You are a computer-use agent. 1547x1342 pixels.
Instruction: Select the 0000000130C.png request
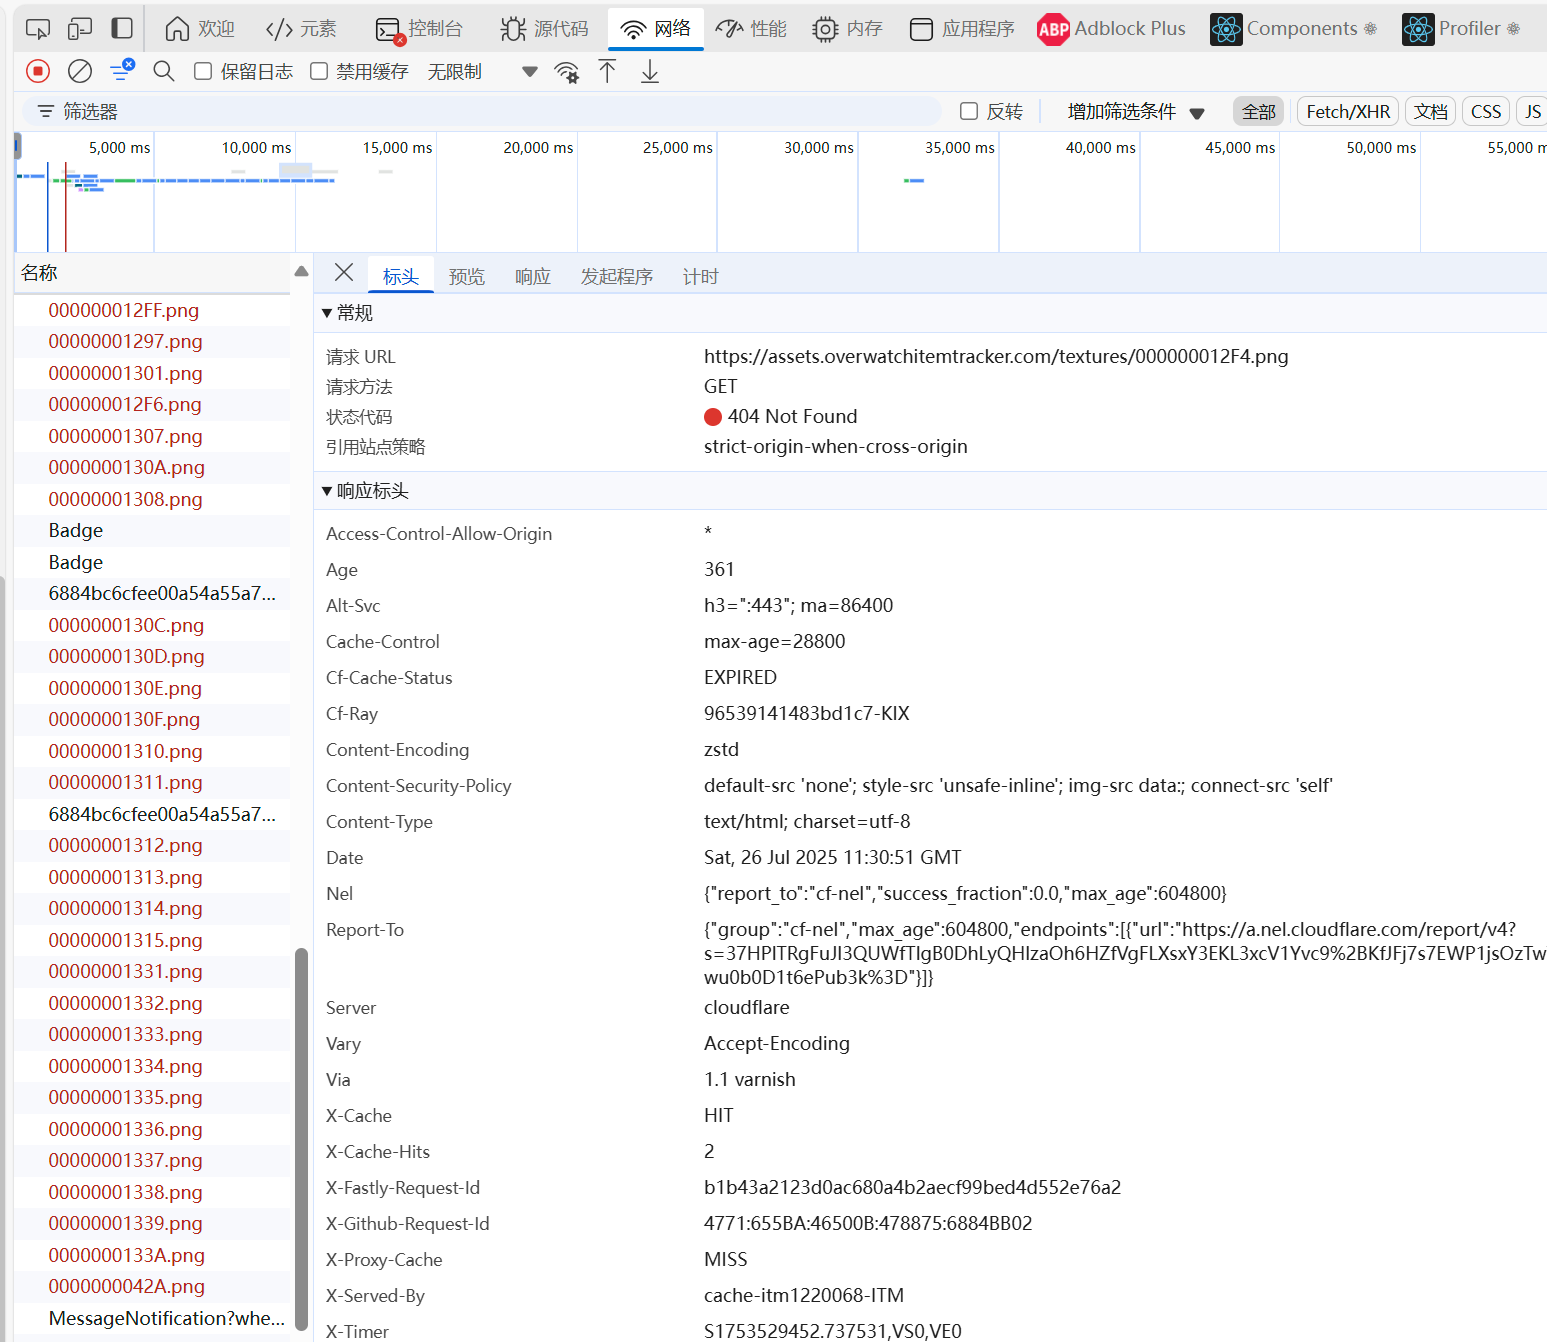tap(126, 625)
